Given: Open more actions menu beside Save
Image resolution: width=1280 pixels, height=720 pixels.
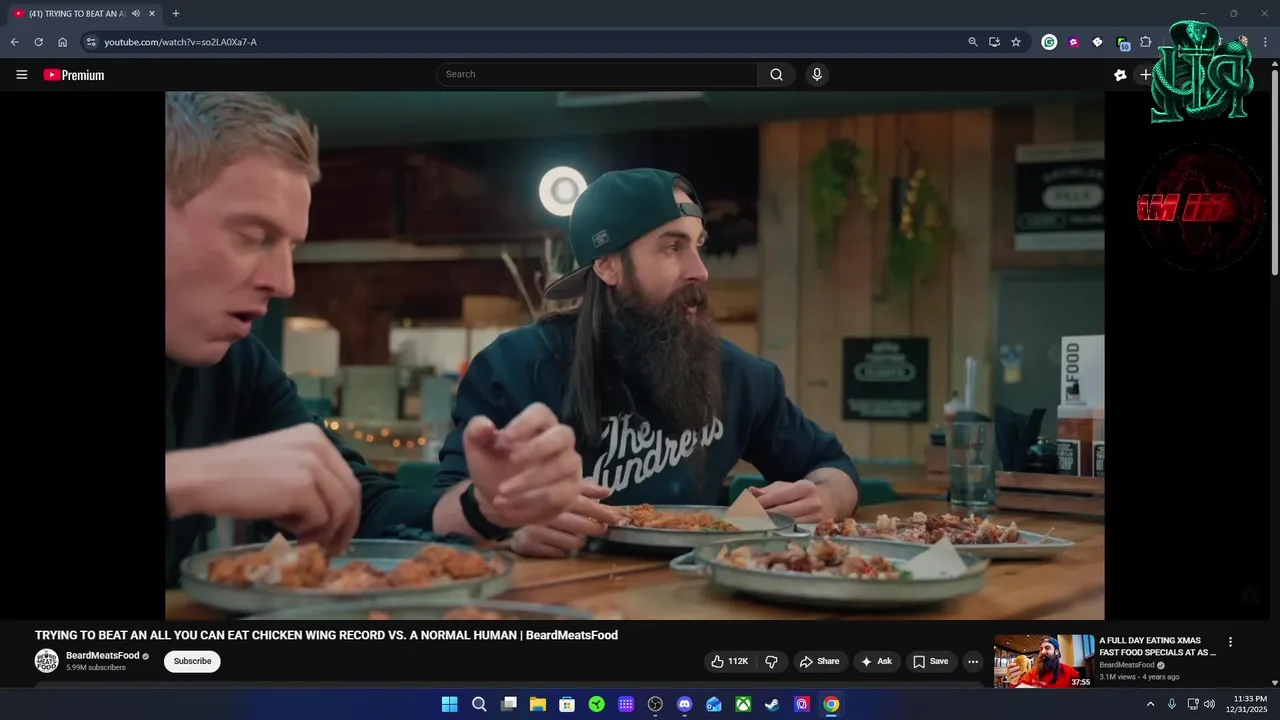Looking at the screenshot, I should pyautogui.click(x=973, y=662).
